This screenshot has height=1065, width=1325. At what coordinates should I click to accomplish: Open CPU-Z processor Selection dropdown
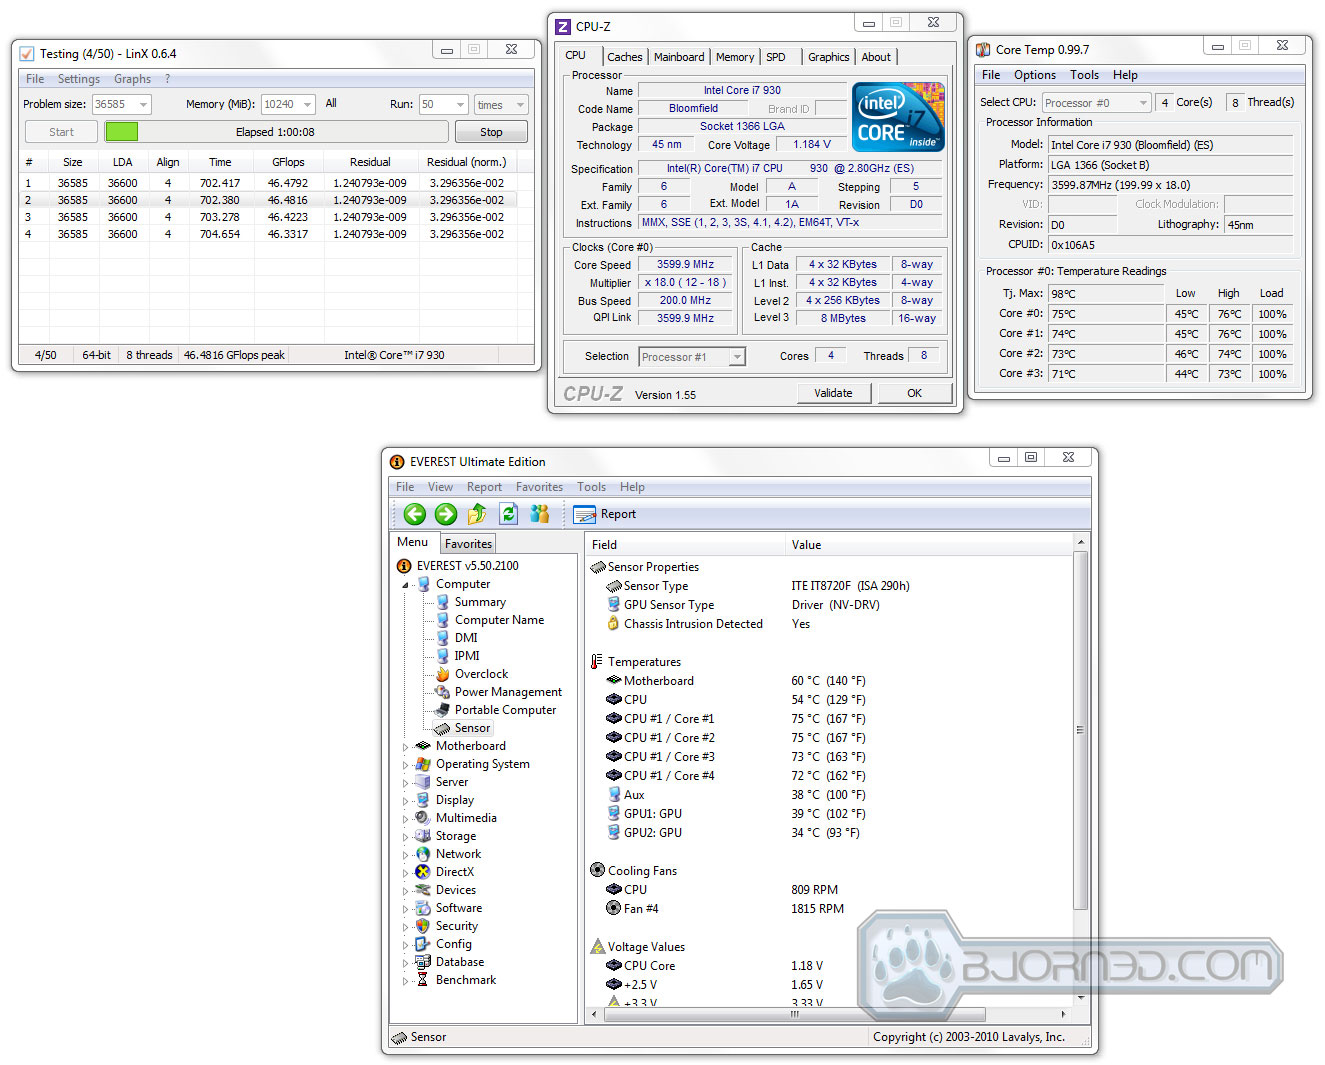pos(737,357)
